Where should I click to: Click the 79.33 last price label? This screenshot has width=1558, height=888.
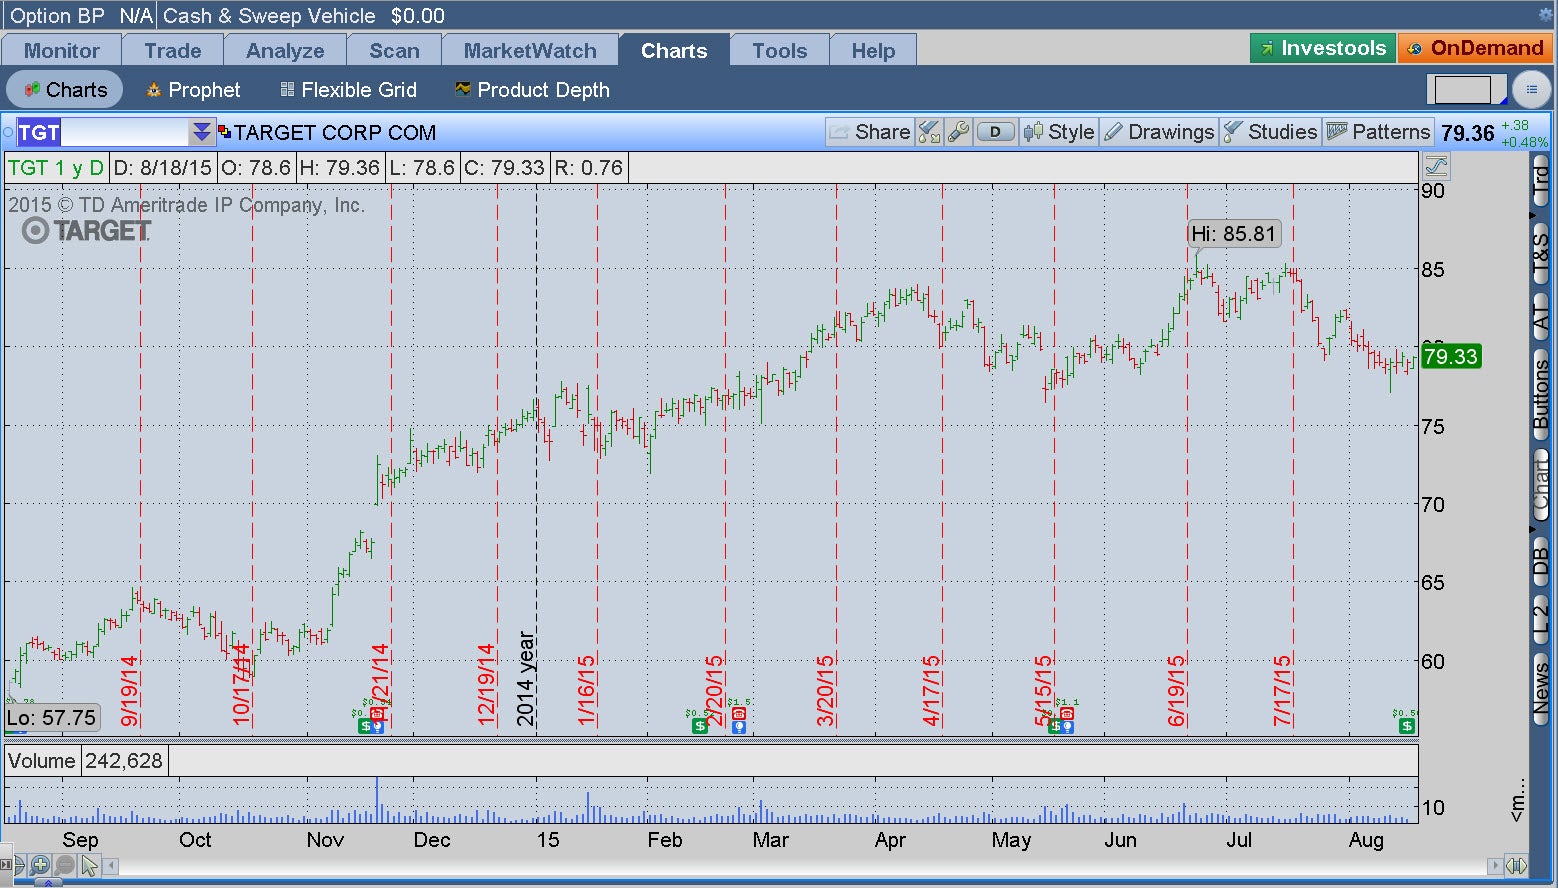point(1450,357)
